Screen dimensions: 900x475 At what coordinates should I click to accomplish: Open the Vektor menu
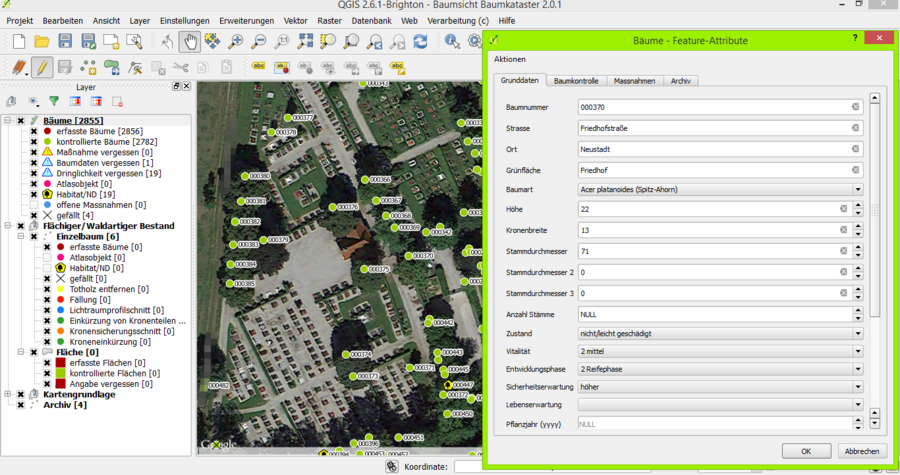(295, 20)
